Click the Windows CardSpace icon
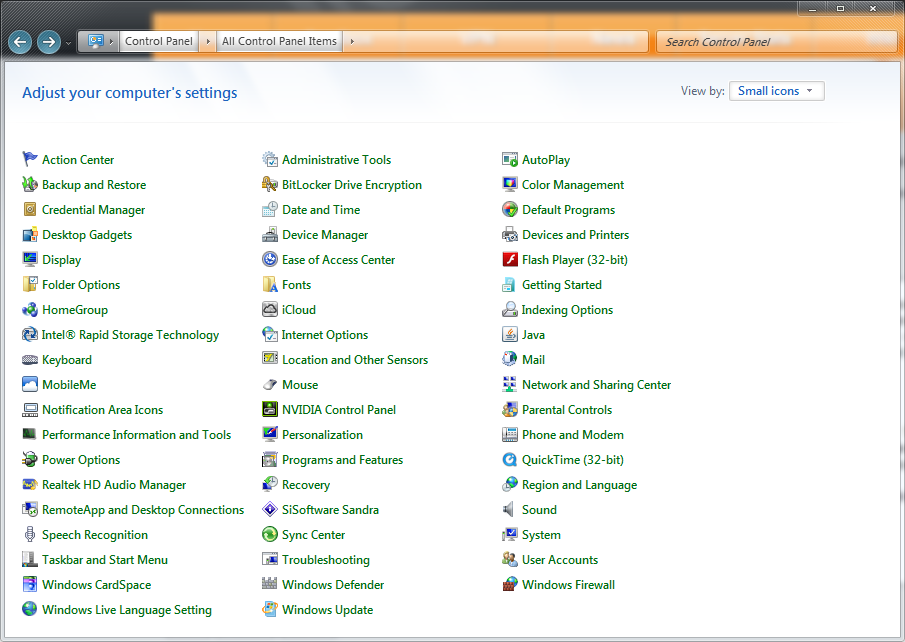Screen dimensions: 905x642 (29, 584)
